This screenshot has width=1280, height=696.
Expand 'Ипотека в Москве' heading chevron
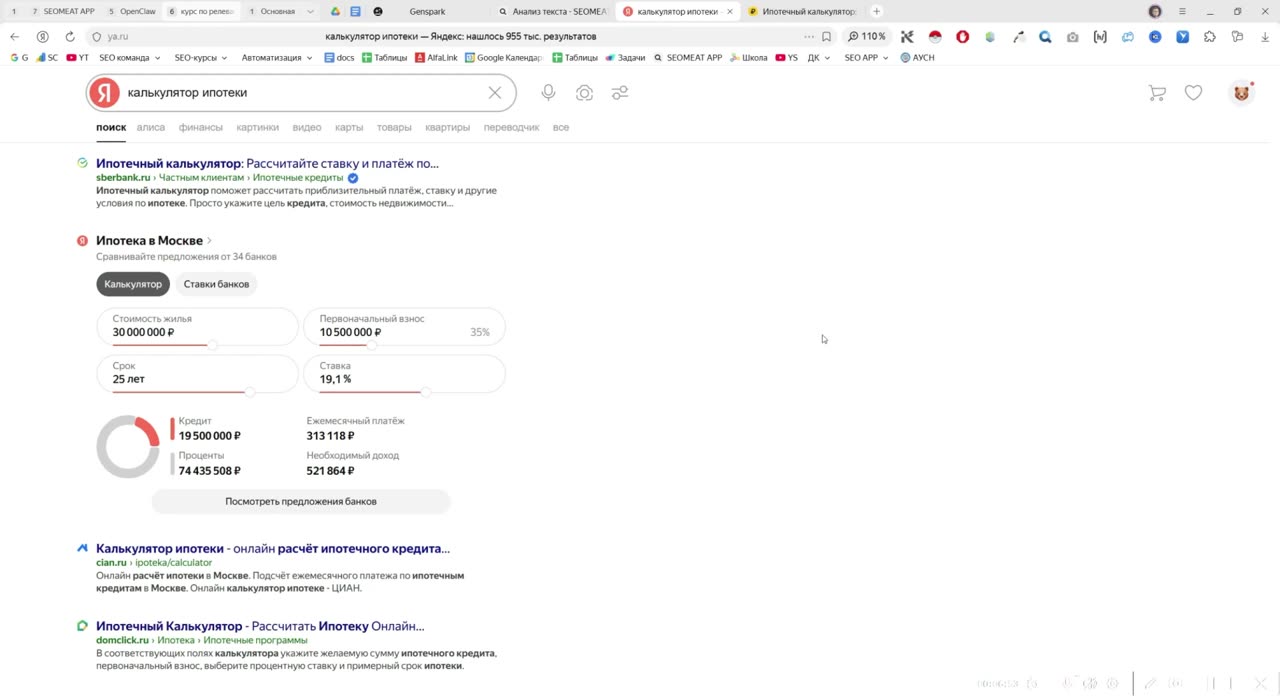coord(209,241)
